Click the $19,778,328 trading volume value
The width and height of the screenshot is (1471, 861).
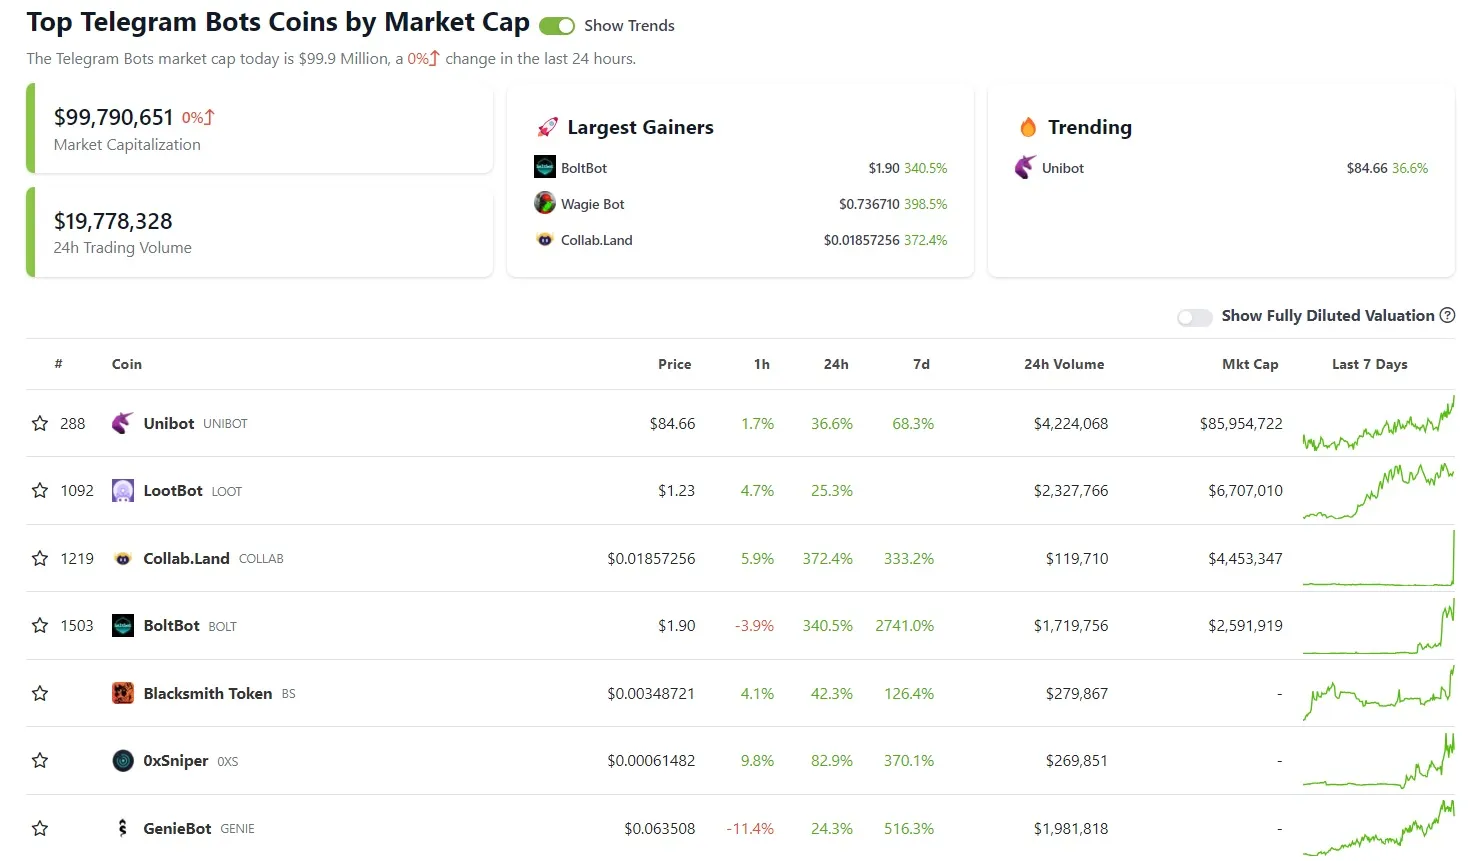coord(113,221)
